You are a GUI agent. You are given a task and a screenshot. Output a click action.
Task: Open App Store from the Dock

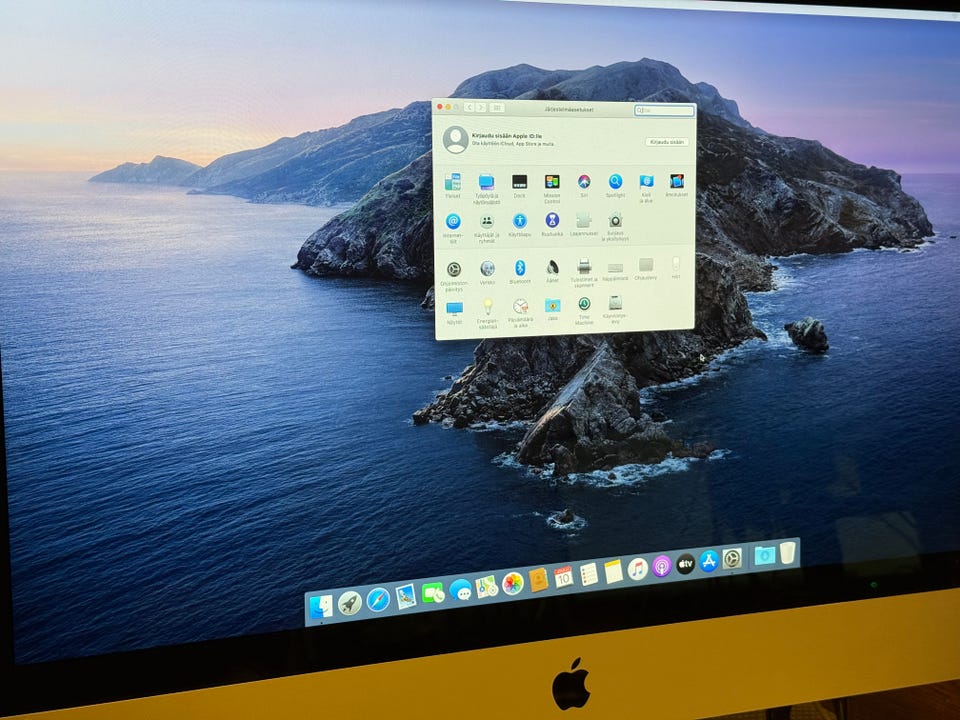point(708,561)
